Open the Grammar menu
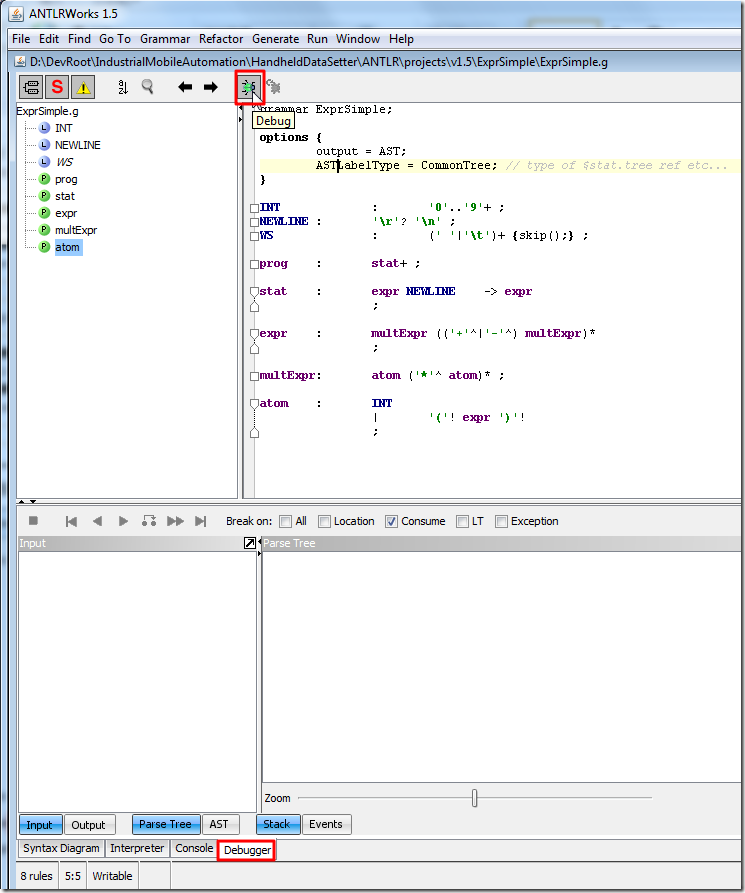This screenshot has height=893, width=745. click(x=165, y=39)
